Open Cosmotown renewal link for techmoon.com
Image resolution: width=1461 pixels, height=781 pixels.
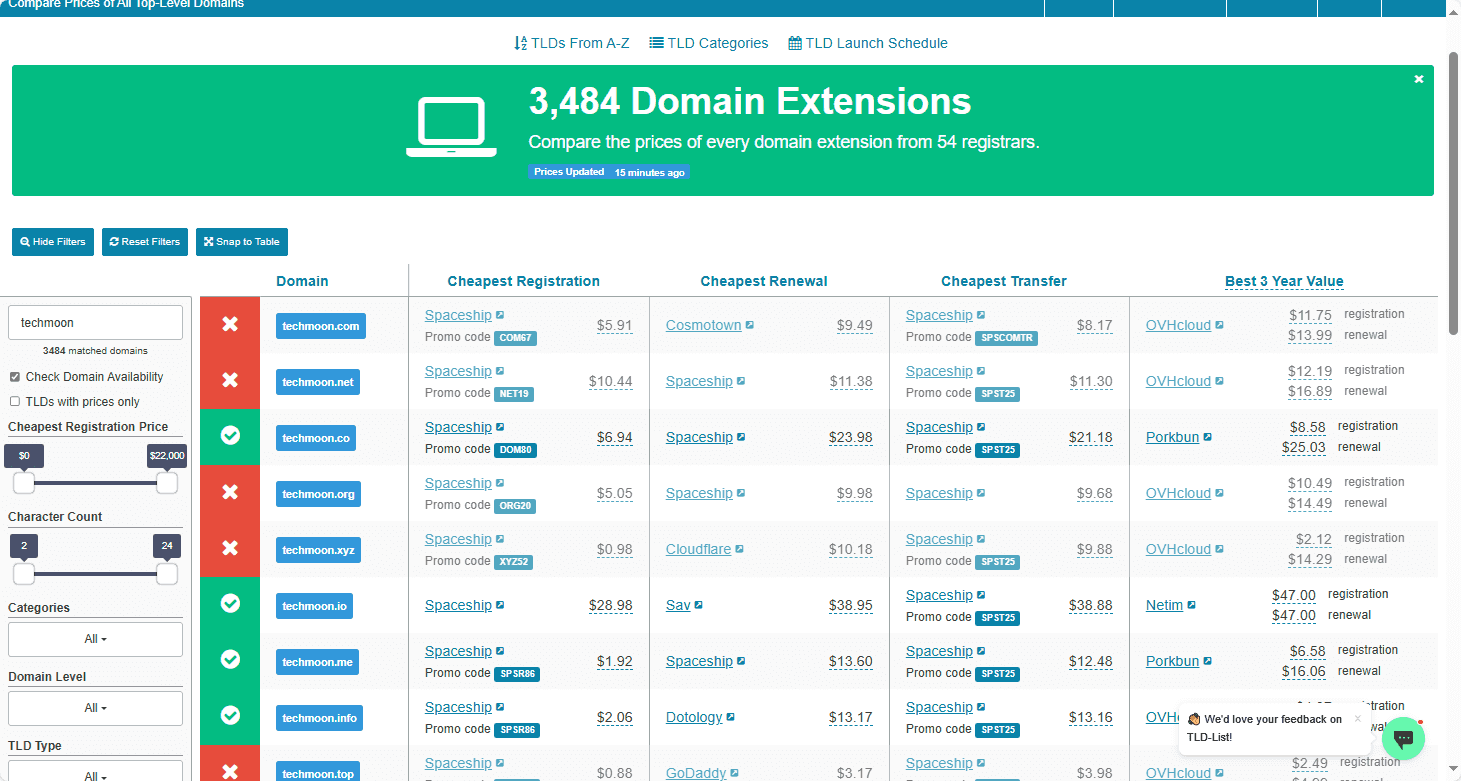[704, 325]
